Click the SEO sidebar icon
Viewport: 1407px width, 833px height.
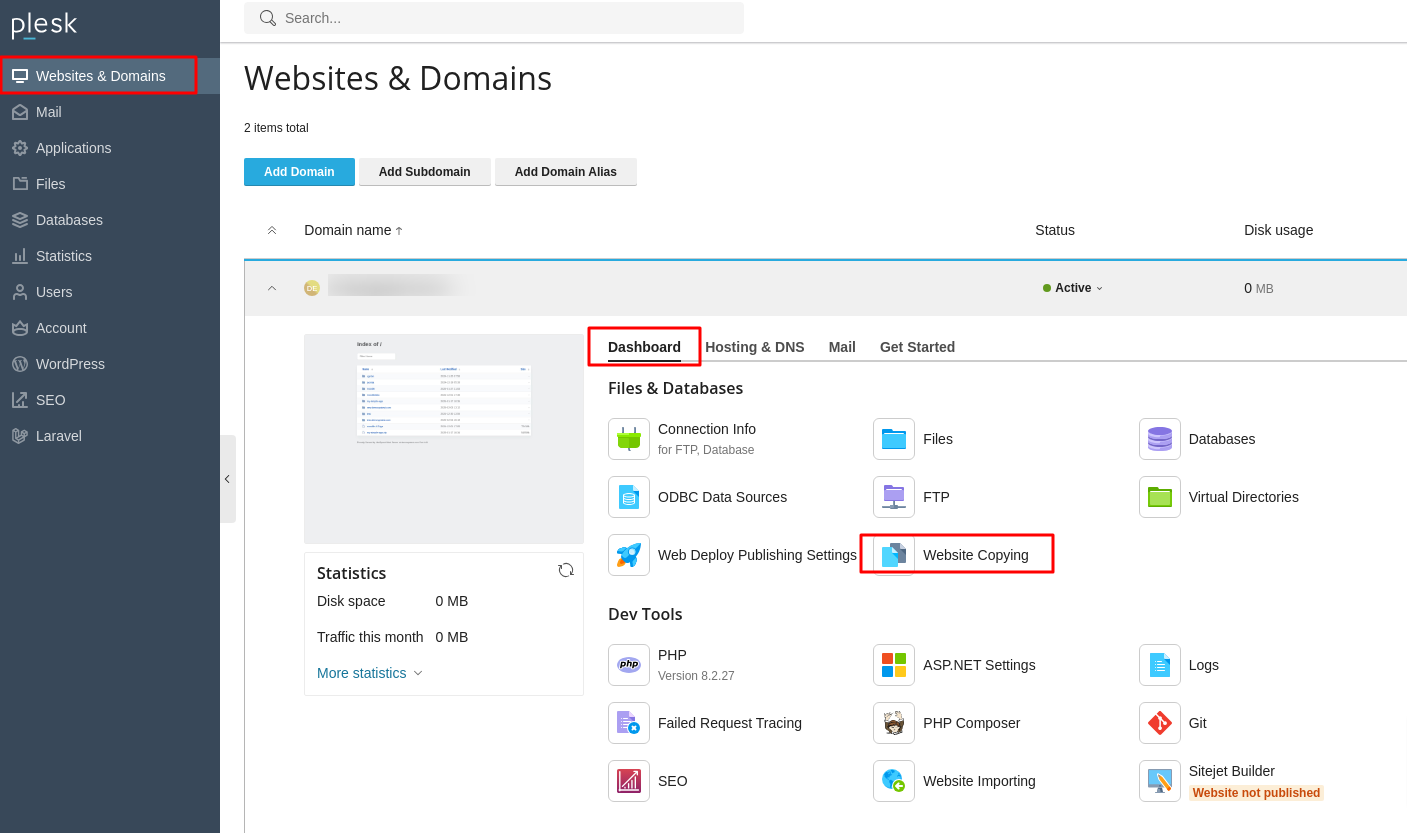pos(20,400)
